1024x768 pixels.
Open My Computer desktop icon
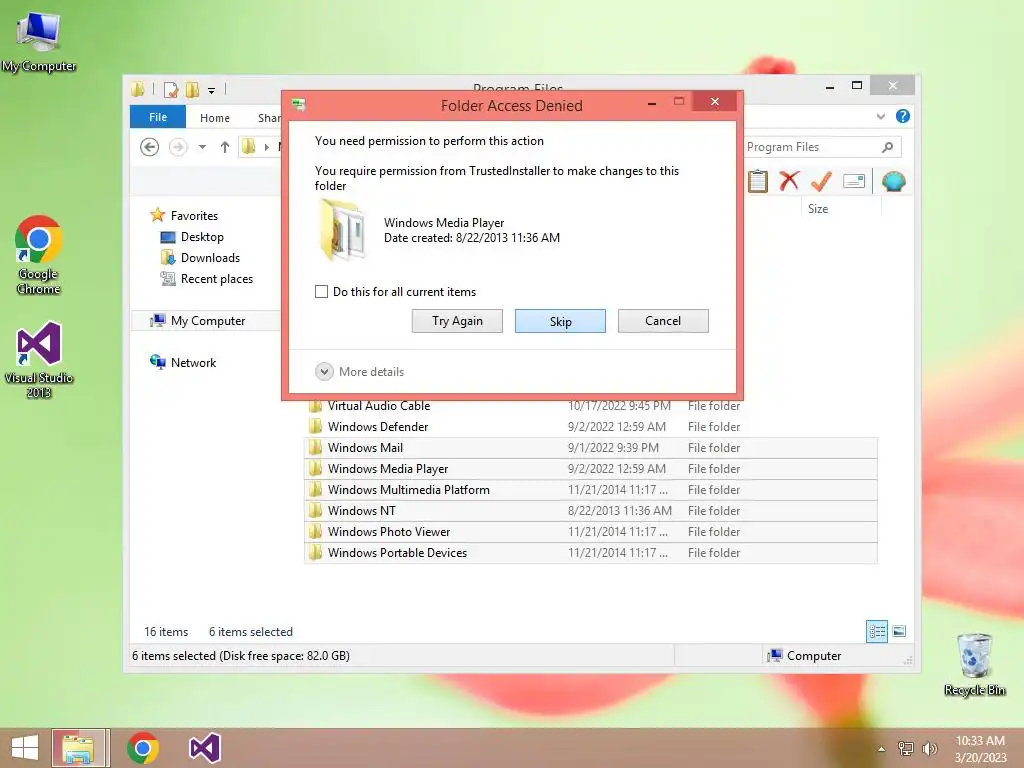(x=39, y=40)
